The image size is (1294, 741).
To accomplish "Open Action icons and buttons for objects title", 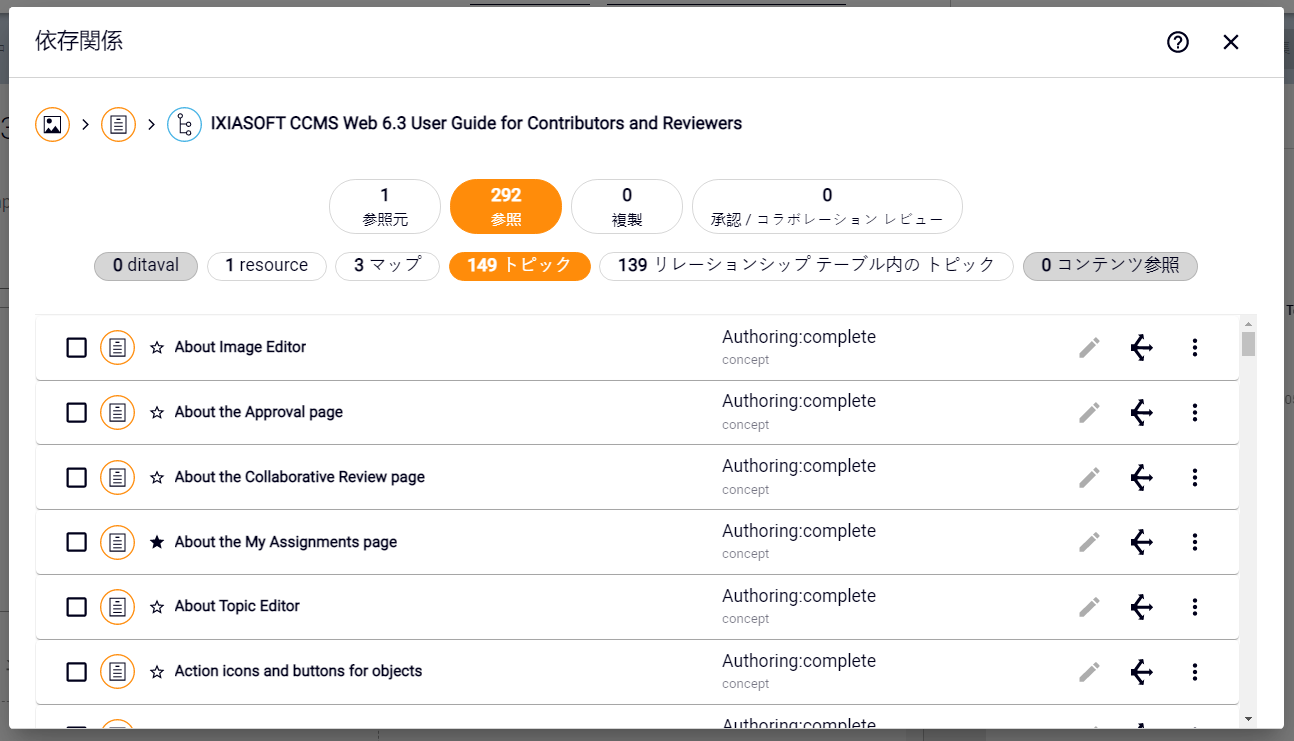I will coord(298,671).
